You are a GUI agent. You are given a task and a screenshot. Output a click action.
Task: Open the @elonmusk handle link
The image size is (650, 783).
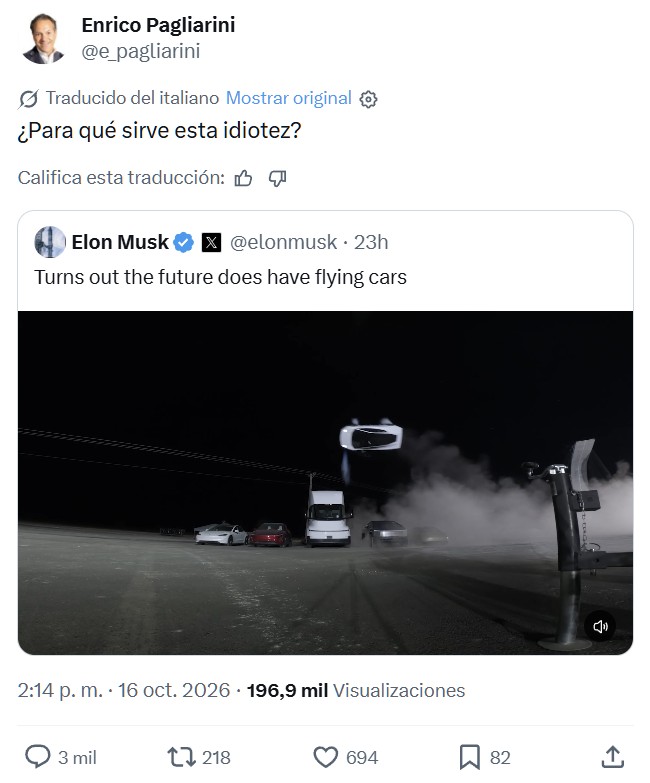click(283, 242)
